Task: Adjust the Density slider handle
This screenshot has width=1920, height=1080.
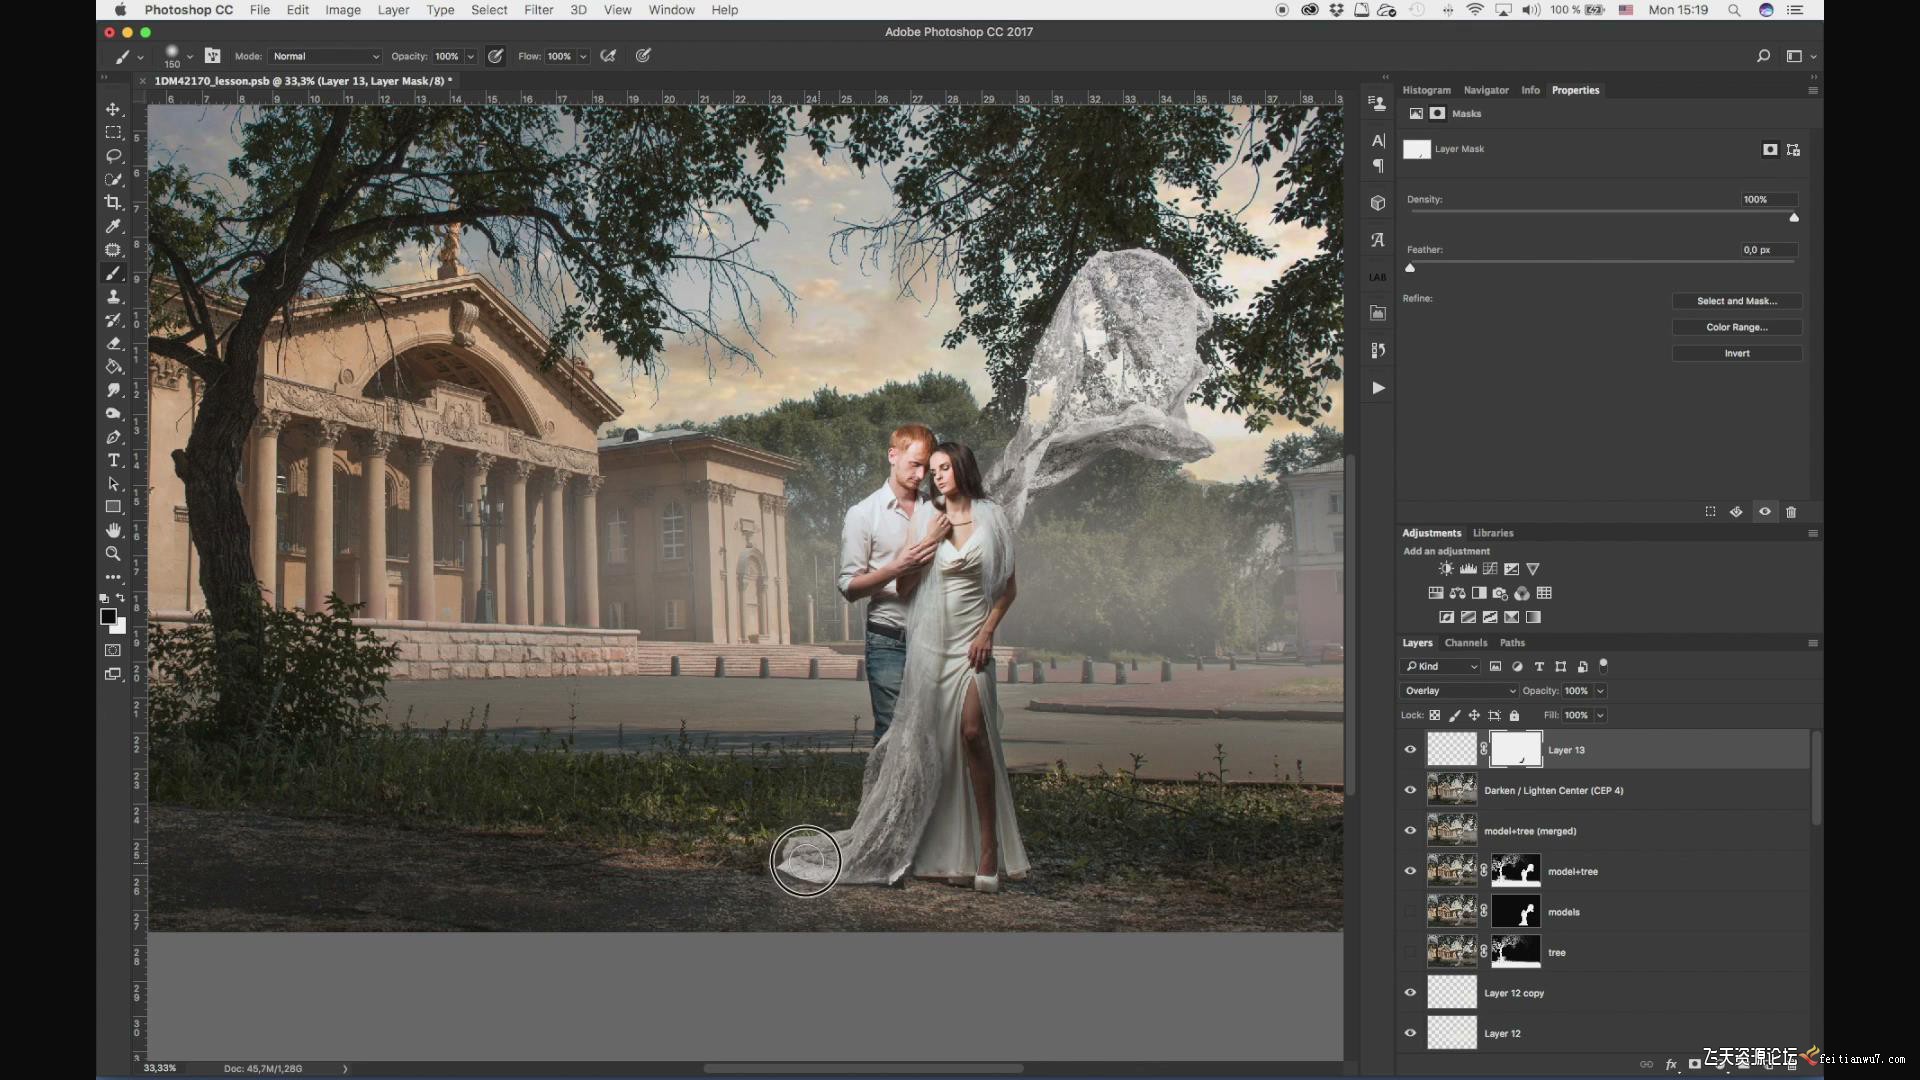Action: (1794, 217)
